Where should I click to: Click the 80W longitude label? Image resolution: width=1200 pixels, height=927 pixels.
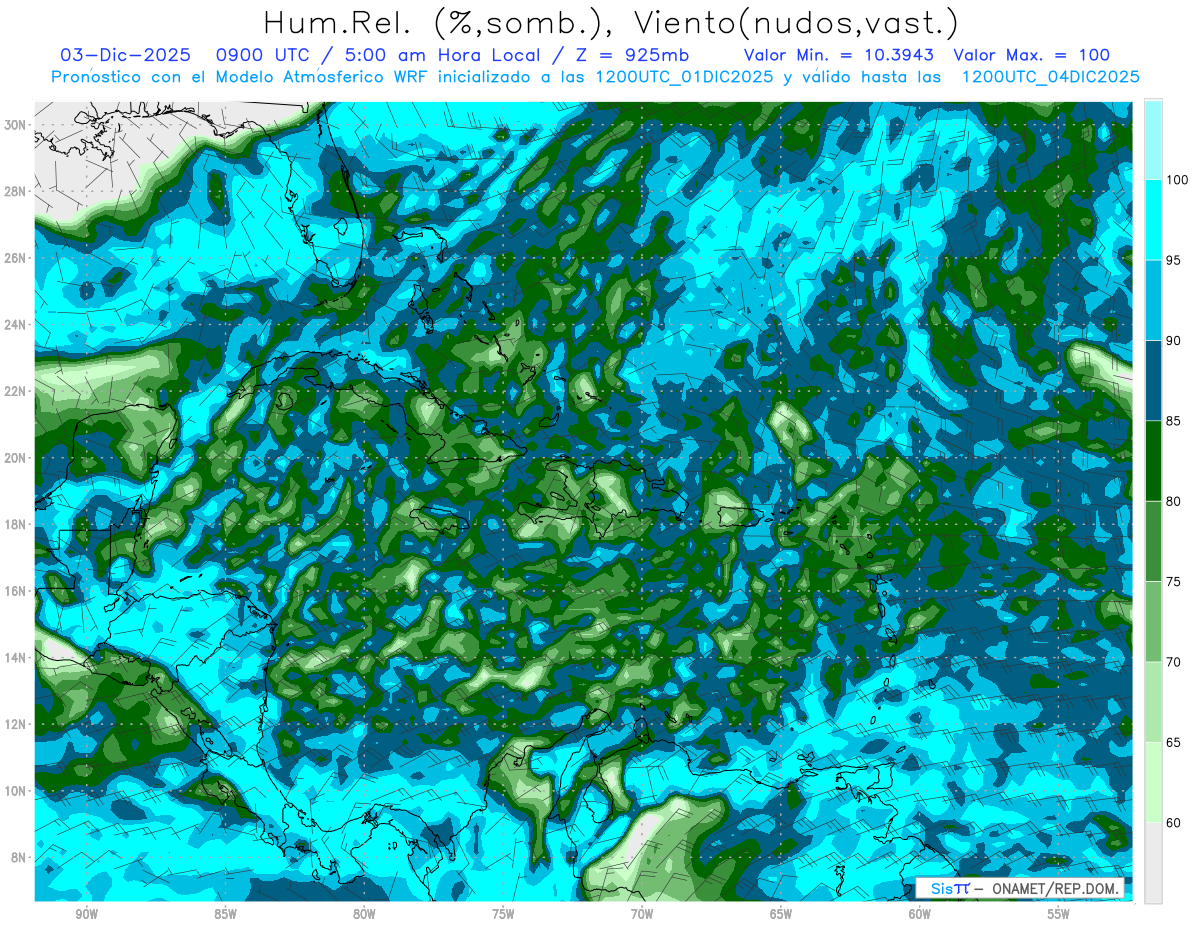click(364, 914)
